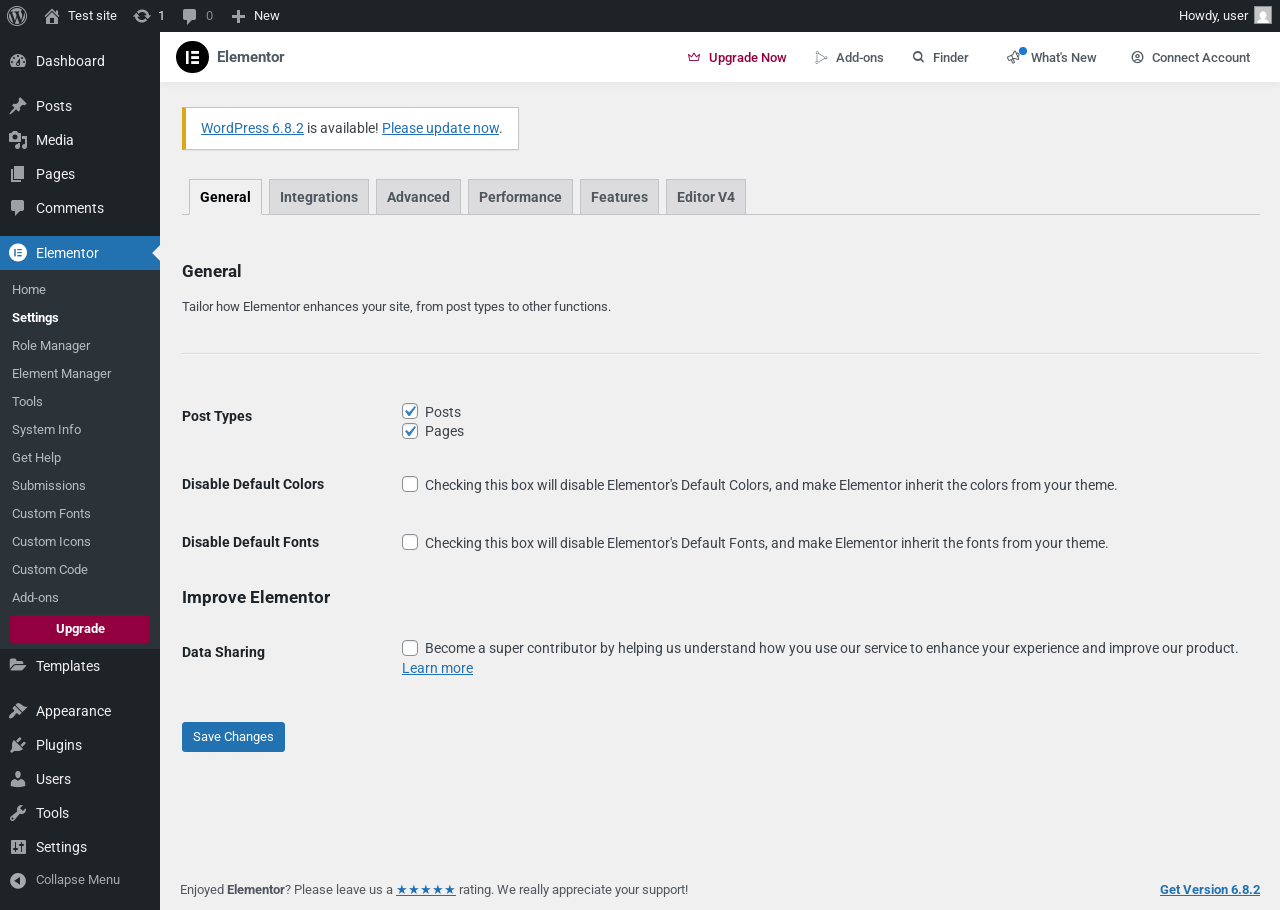
Task: Click Howdy, user account text
Action: coord(1213,16)
